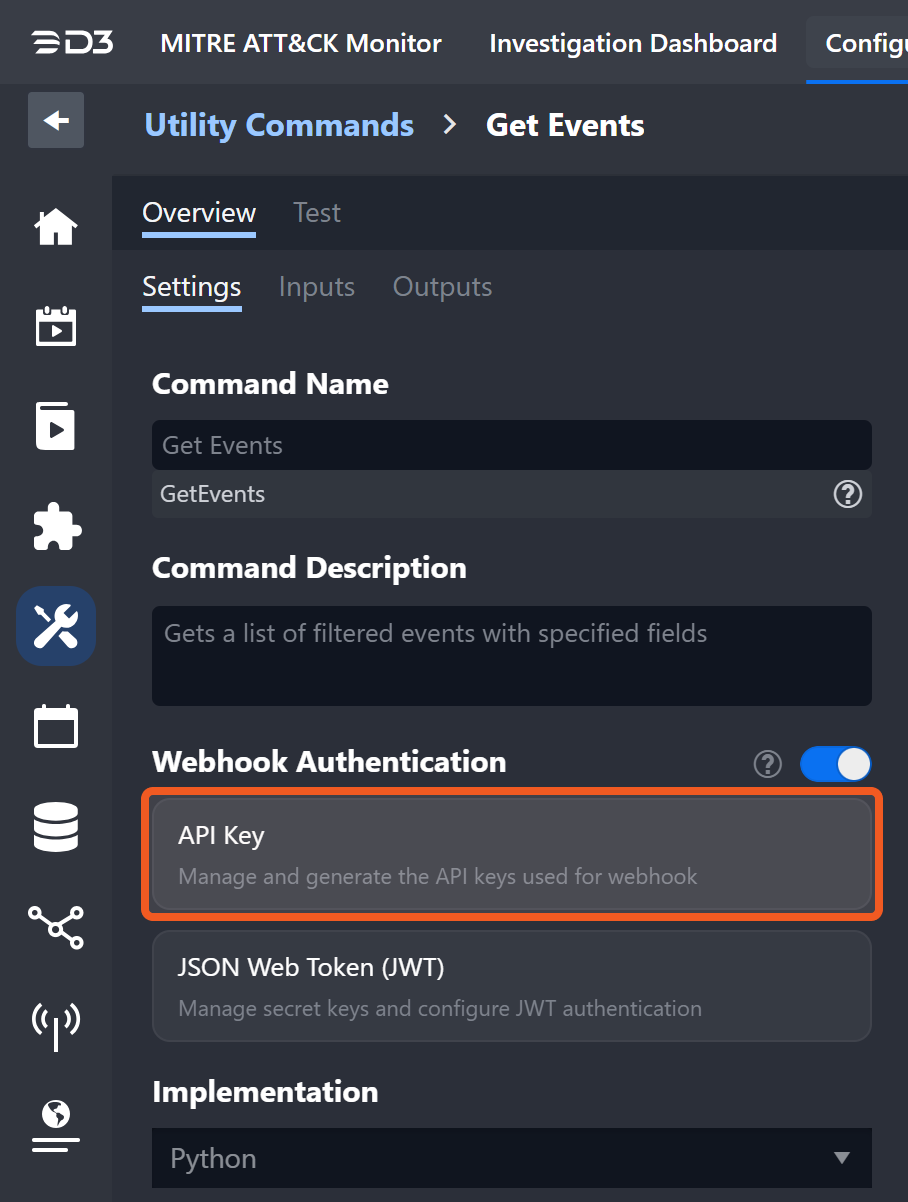Switch to the Inputs tab
Viewport: 908px width, 1202px height.
[316, 287]
